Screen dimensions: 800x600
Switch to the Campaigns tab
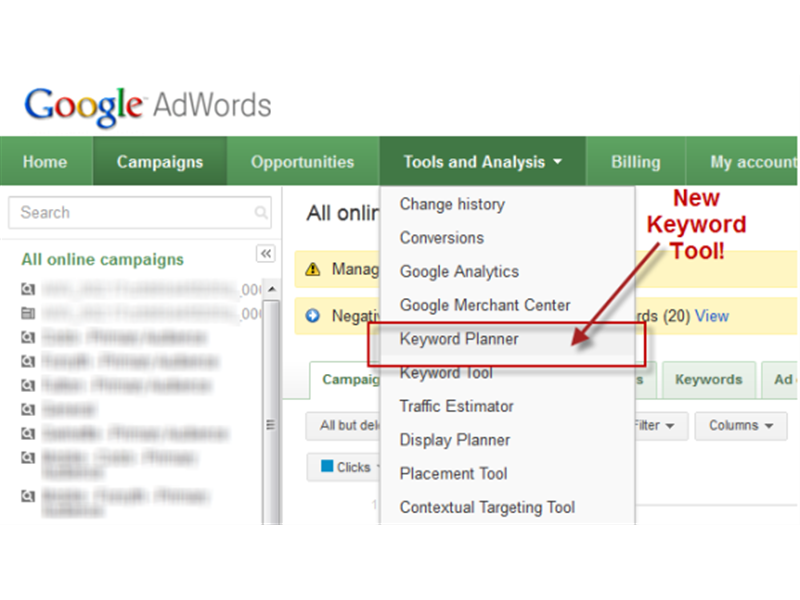pyautogui.click(x=160, y=161)
